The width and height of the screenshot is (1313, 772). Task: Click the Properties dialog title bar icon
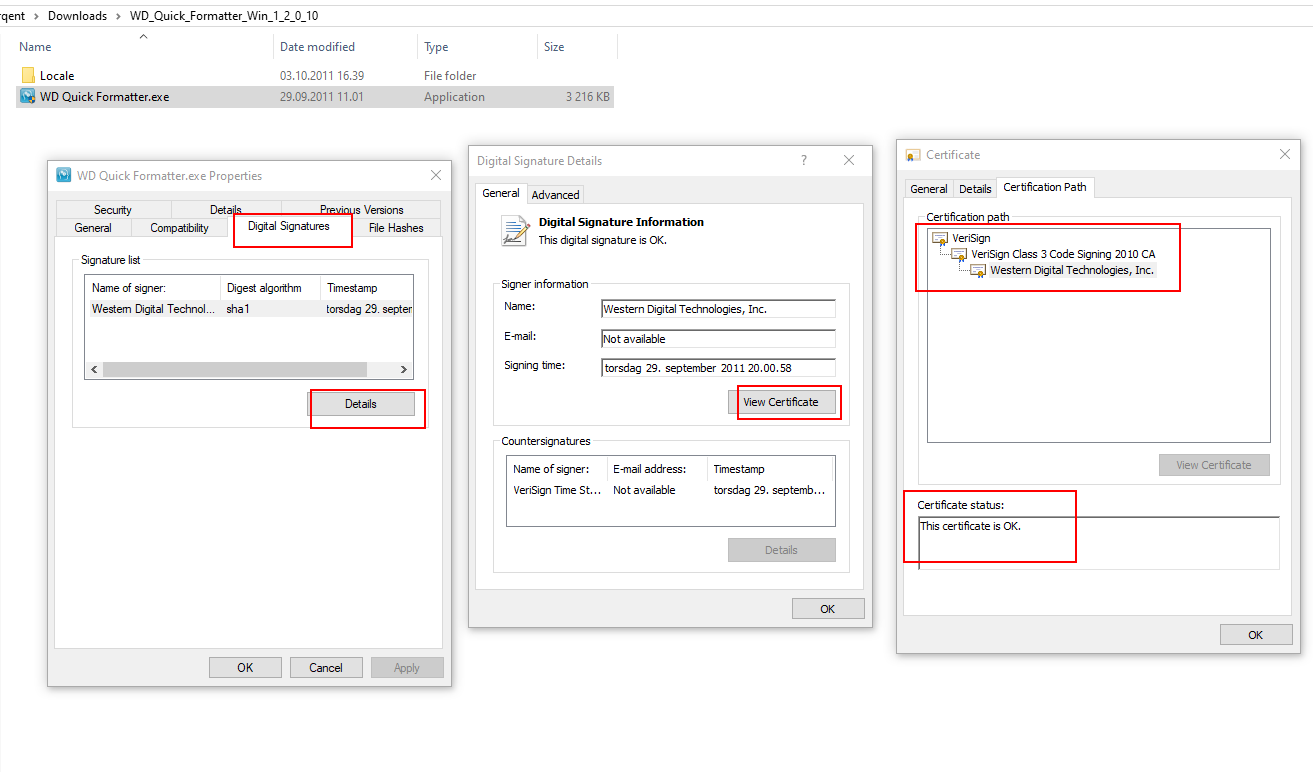64,175
